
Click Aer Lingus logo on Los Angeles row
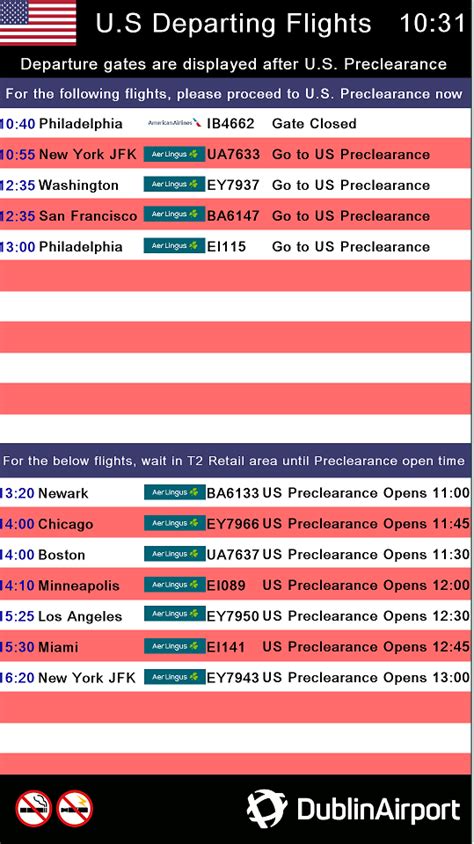pos(174,615)
